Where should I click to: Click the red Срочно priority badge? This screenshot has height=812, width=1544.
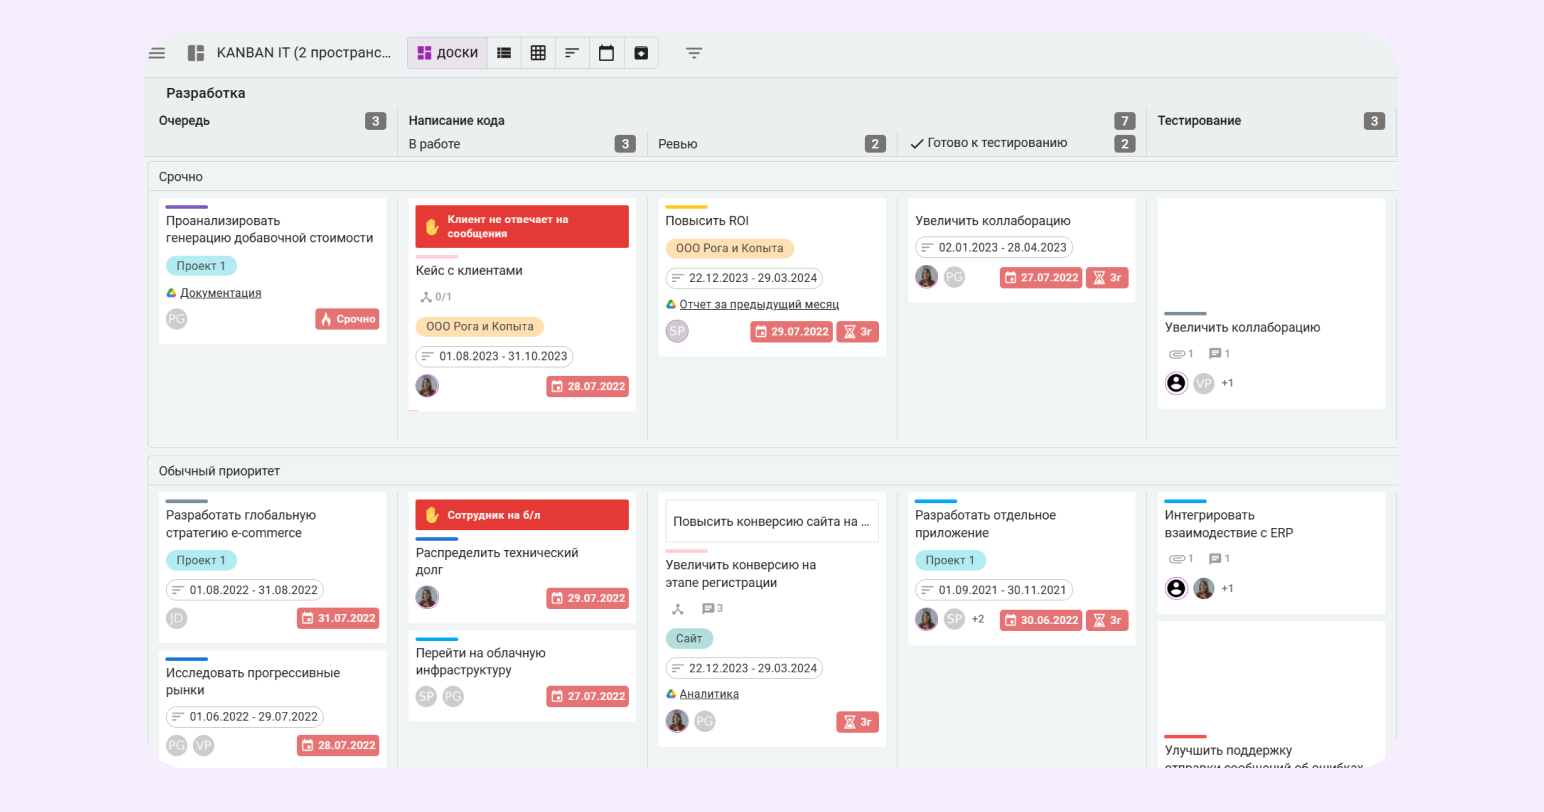click(347, 319)
